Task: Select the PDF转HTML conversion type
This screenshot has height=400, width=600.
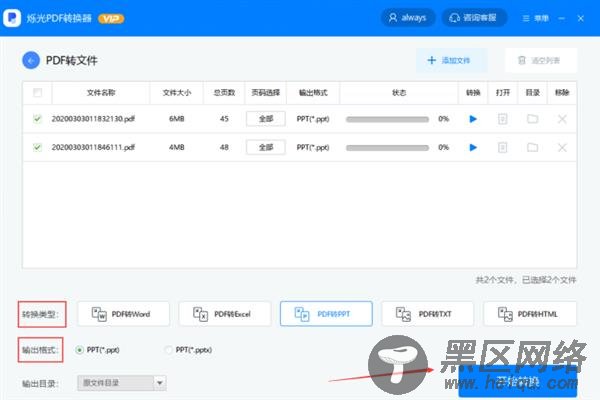Action: (530, 314)
